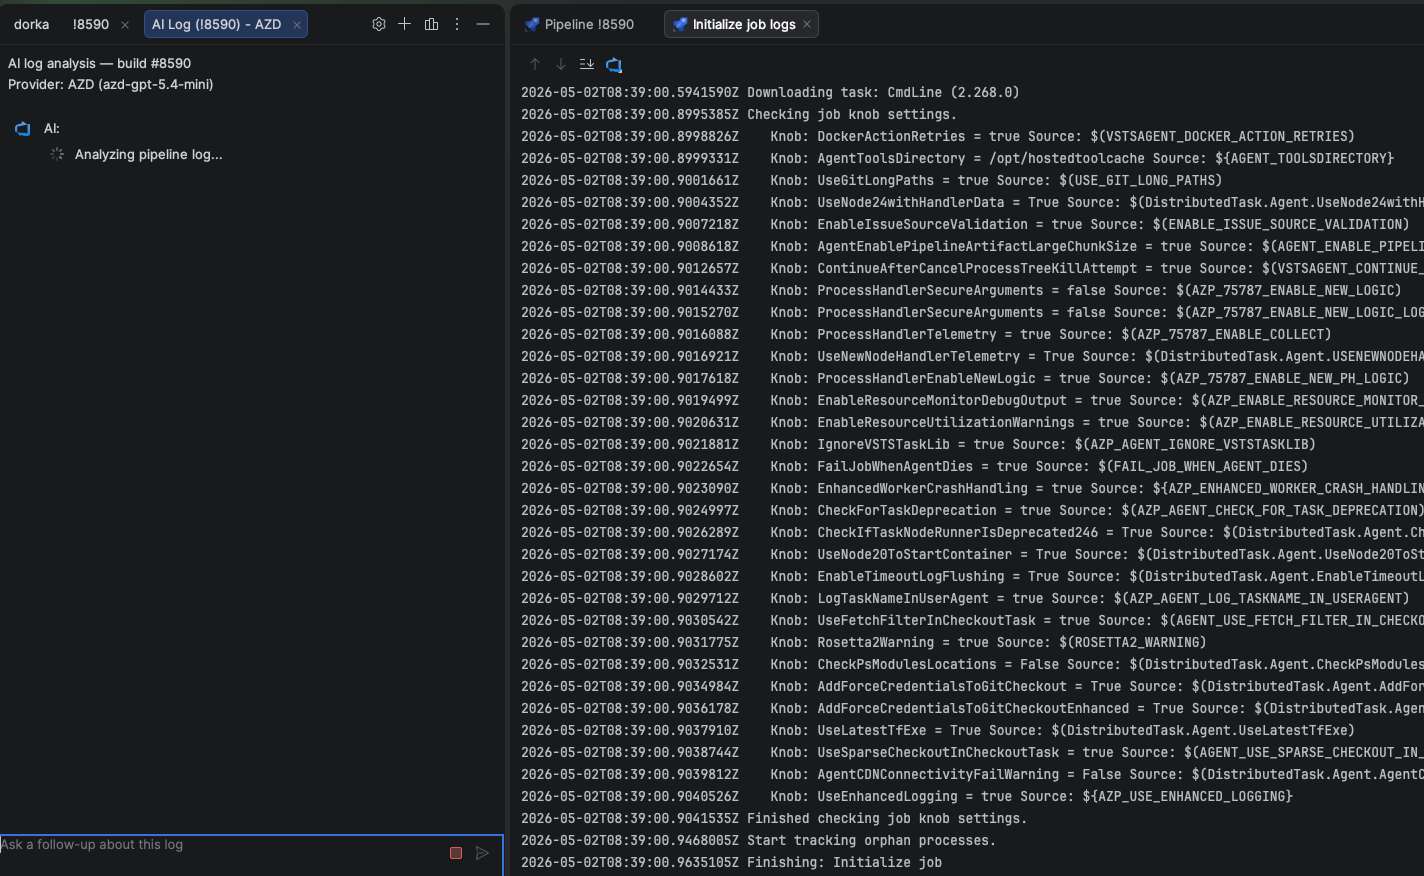Click the Analyzing pipeline log... status text

click(149, 154)
